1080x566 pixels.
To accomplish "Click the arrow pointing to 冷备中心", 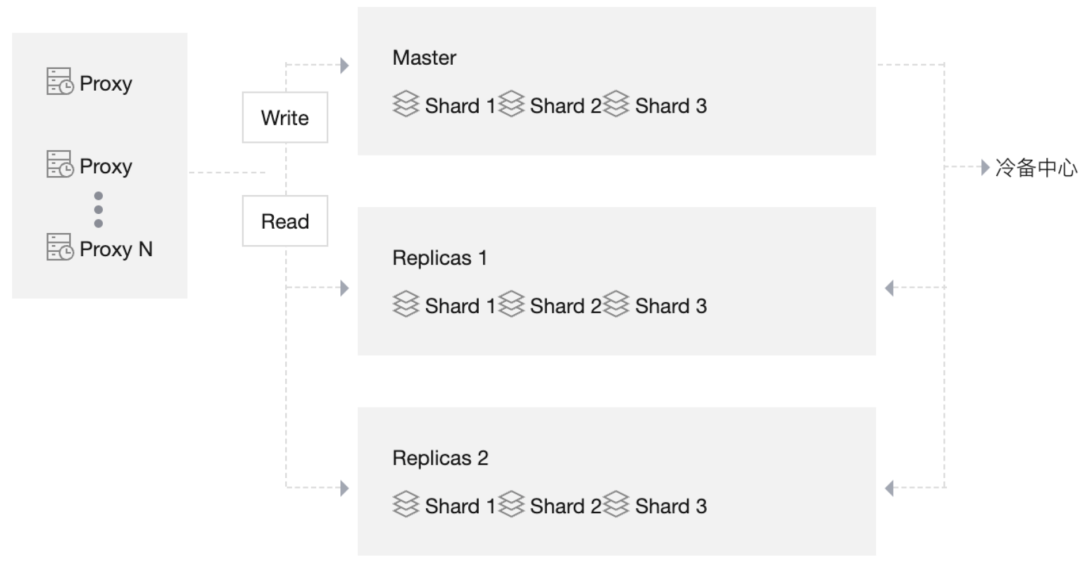I will coord(984,168).
